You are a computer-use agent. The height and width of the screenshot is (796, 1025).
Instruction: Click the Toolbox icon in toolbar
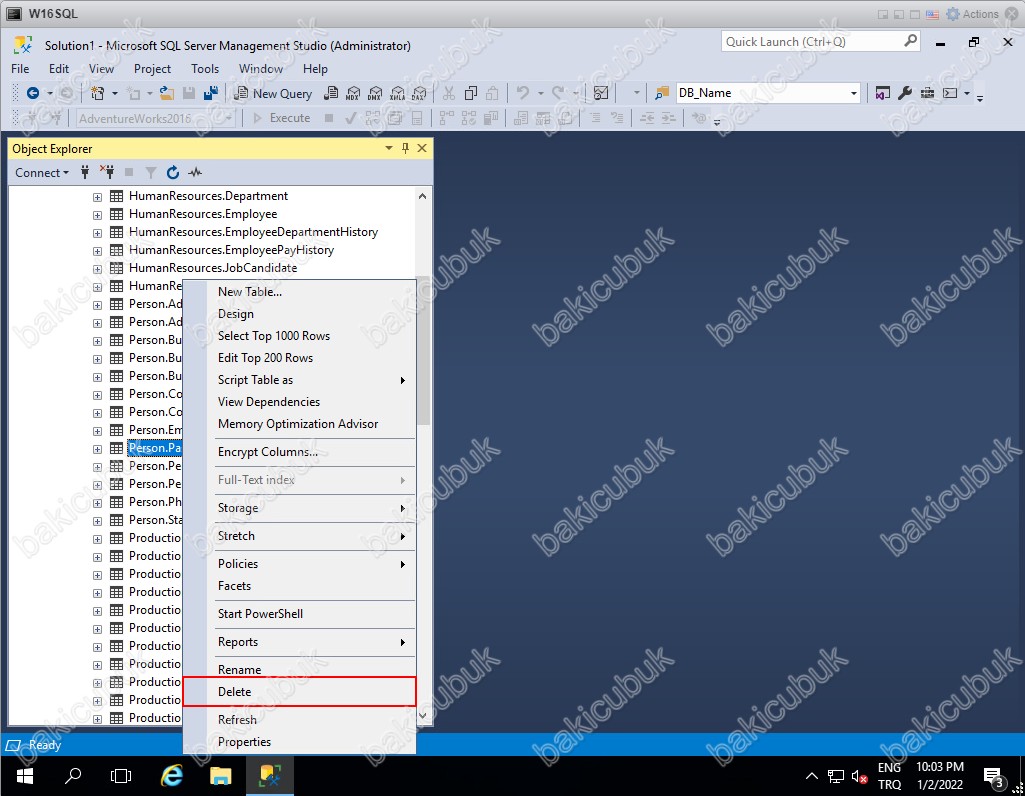tap(927, 93)
